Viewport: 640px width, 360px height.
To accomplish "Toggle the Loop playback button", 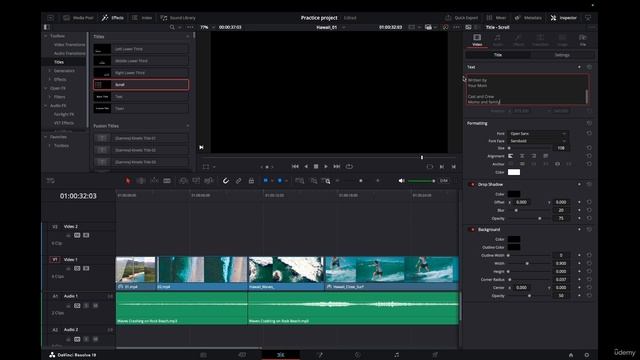I will (x=349, y=167).
